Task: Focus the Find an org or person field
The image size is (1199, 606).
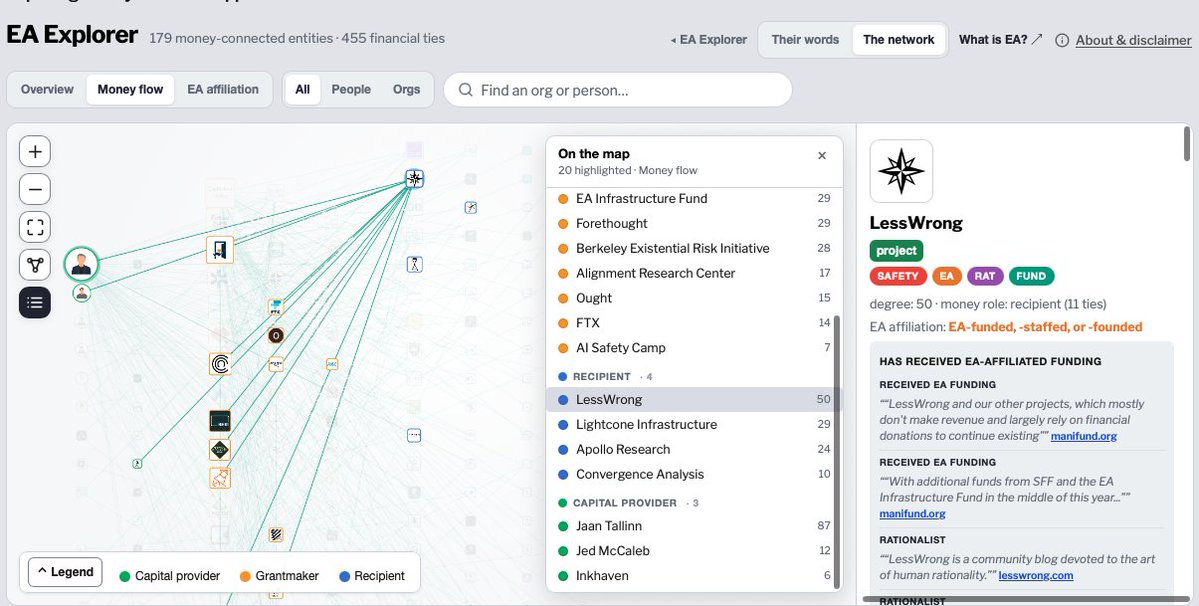Action: [618, 90]
